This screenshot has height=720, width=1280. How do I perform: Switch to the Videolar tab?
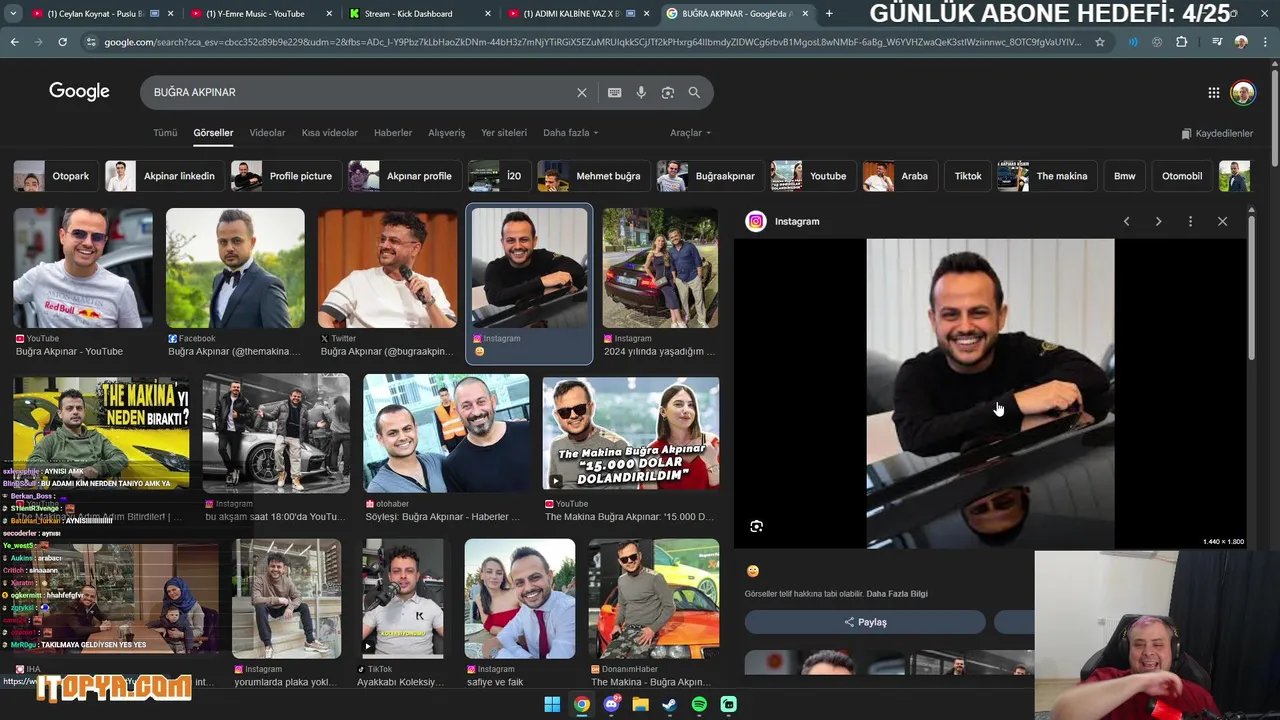pos(267,133)
